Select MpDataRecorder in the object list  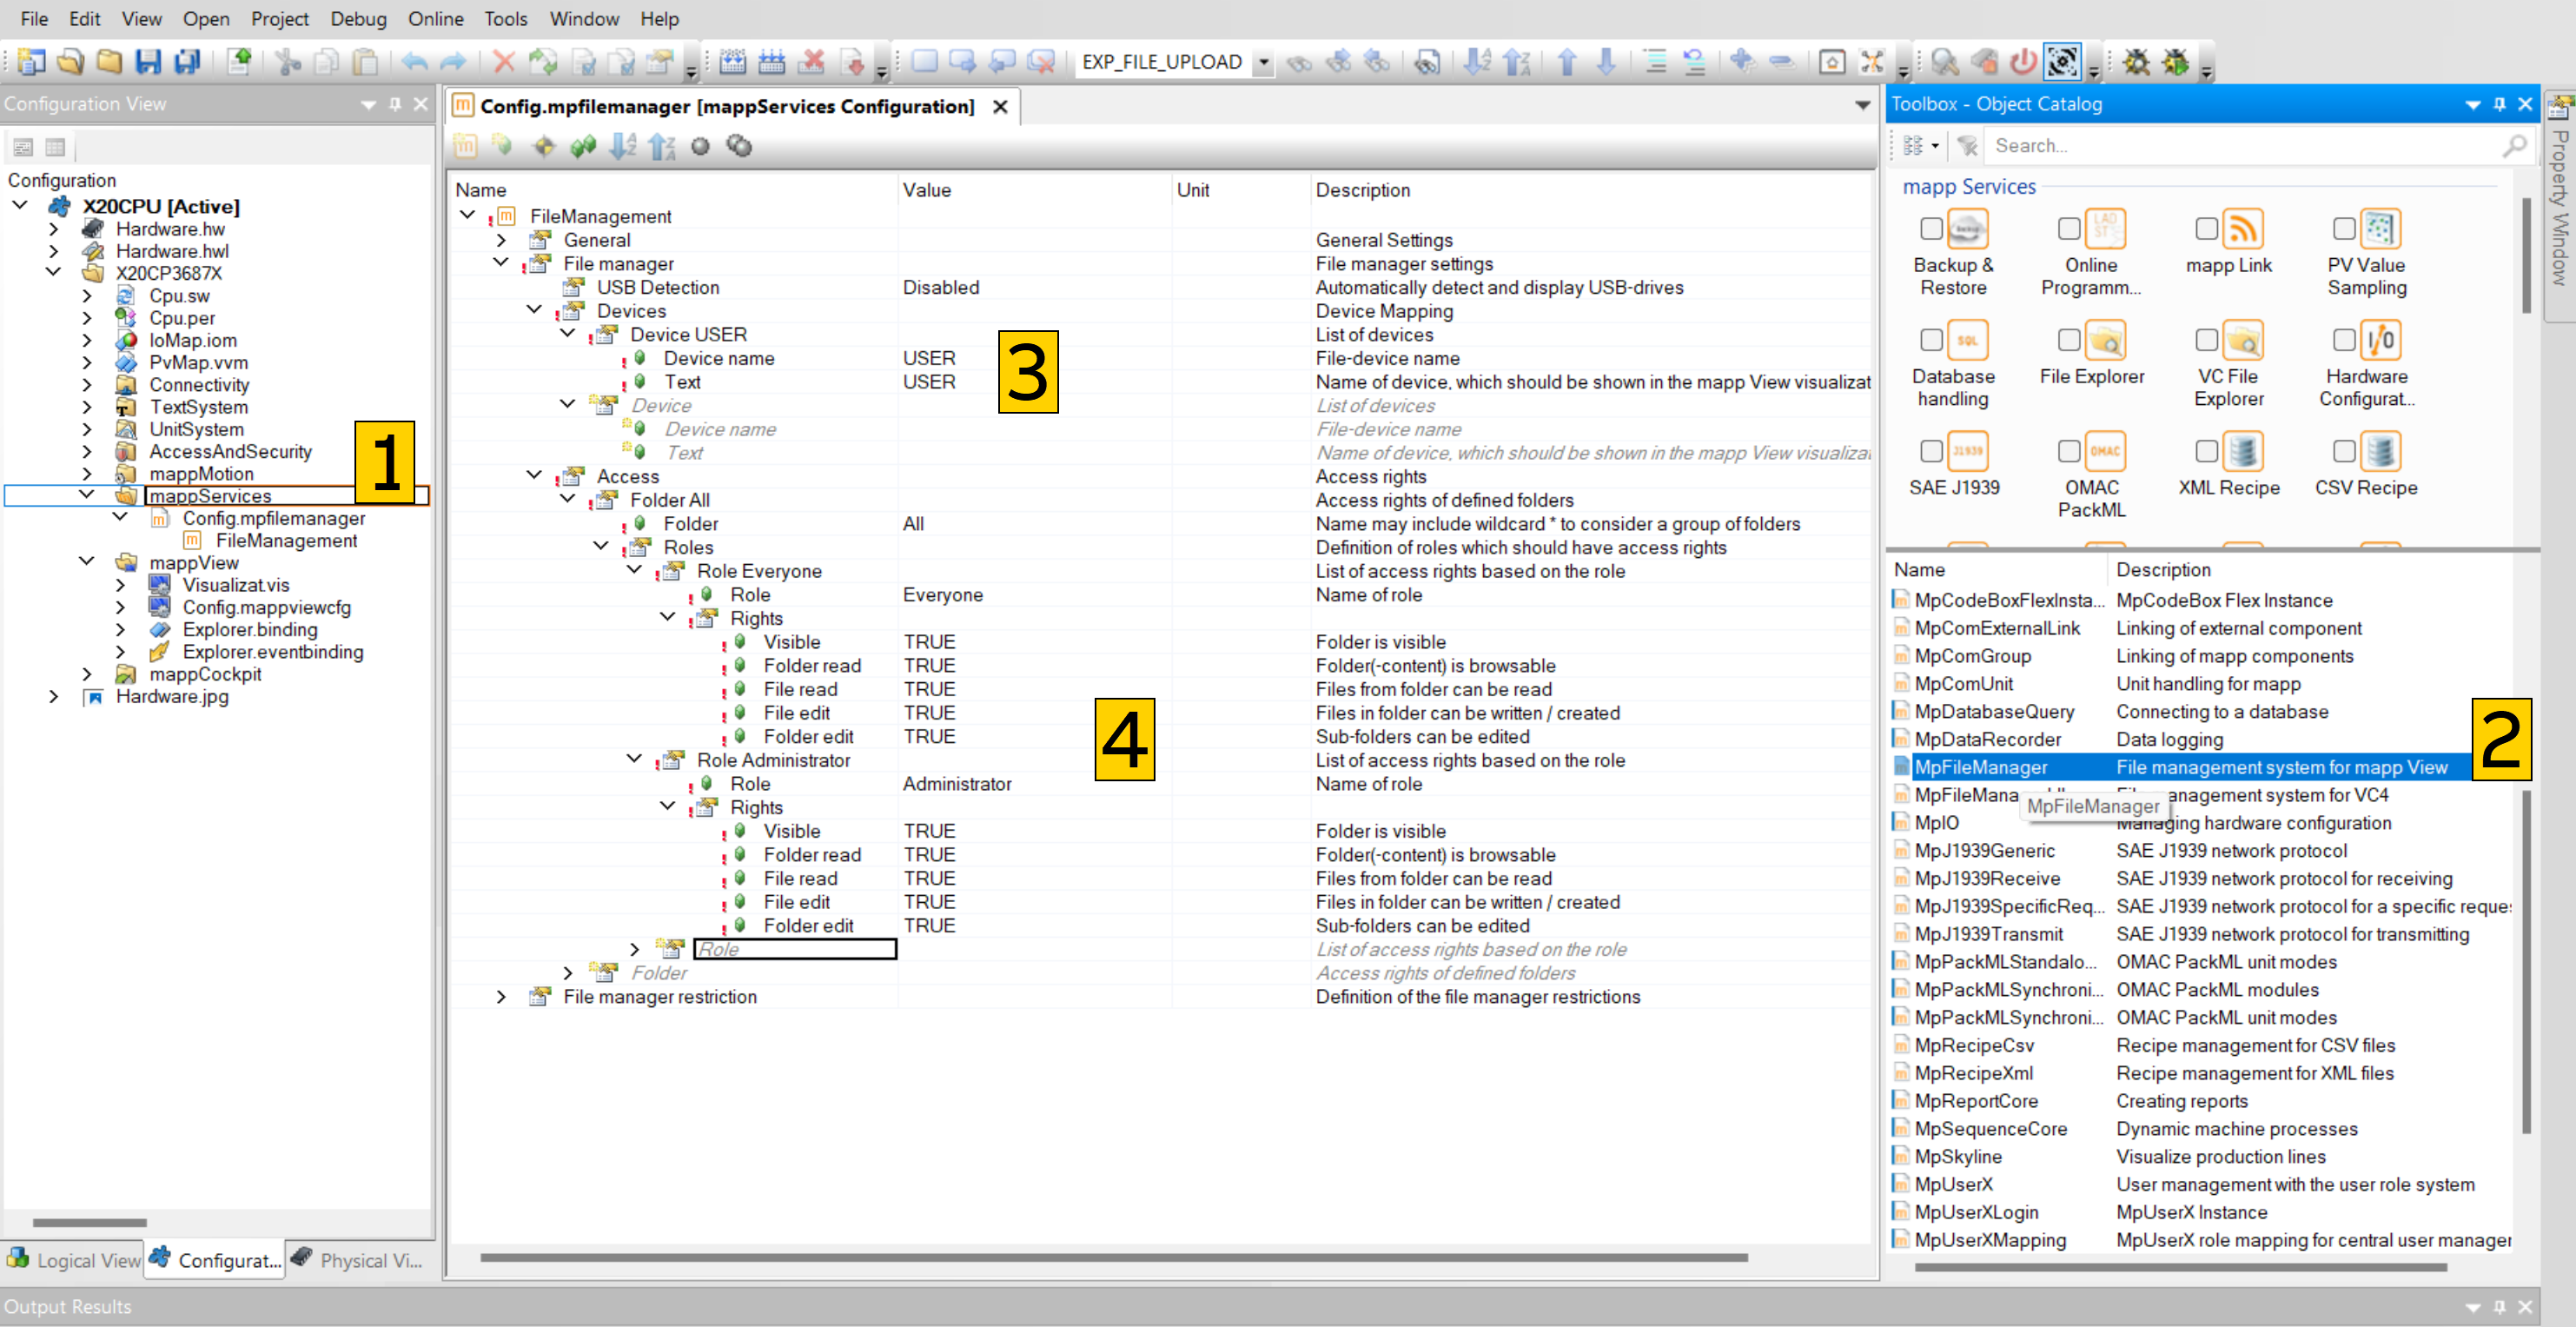pyautogui.click(x=1986, y=739)
